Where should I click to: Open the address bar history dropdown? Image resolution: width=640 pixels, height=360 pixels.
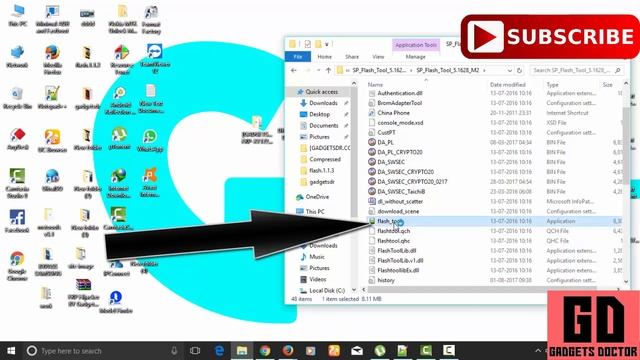509,70
